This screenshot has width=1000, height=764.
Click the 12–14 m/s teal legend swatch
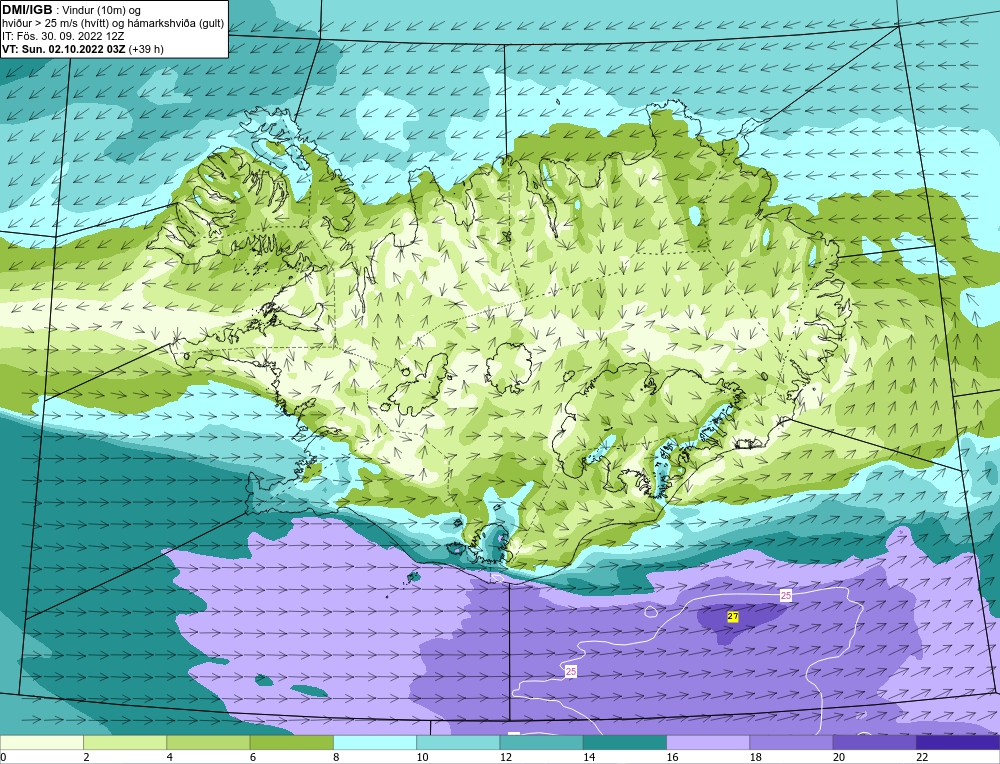pos(541,743)
